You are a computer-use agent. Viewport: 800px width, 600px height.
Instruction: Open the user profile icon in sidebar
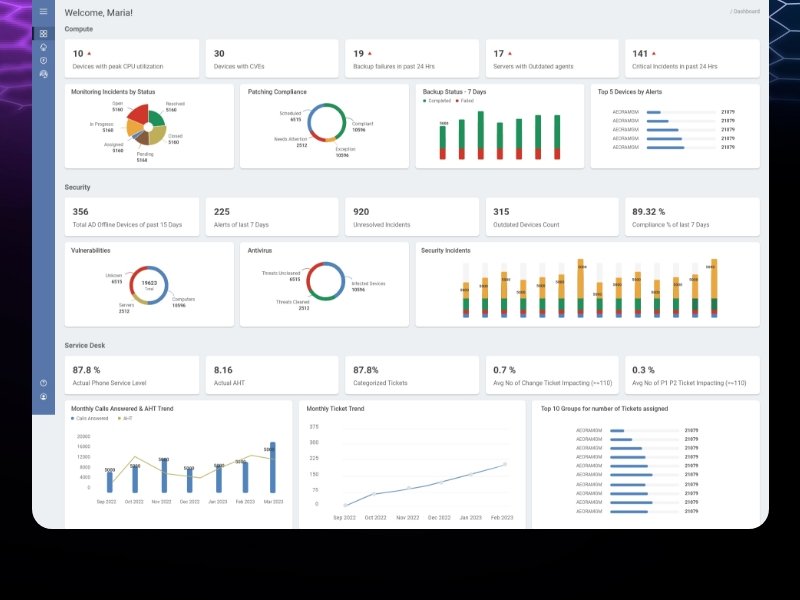[x=43, y=397]
